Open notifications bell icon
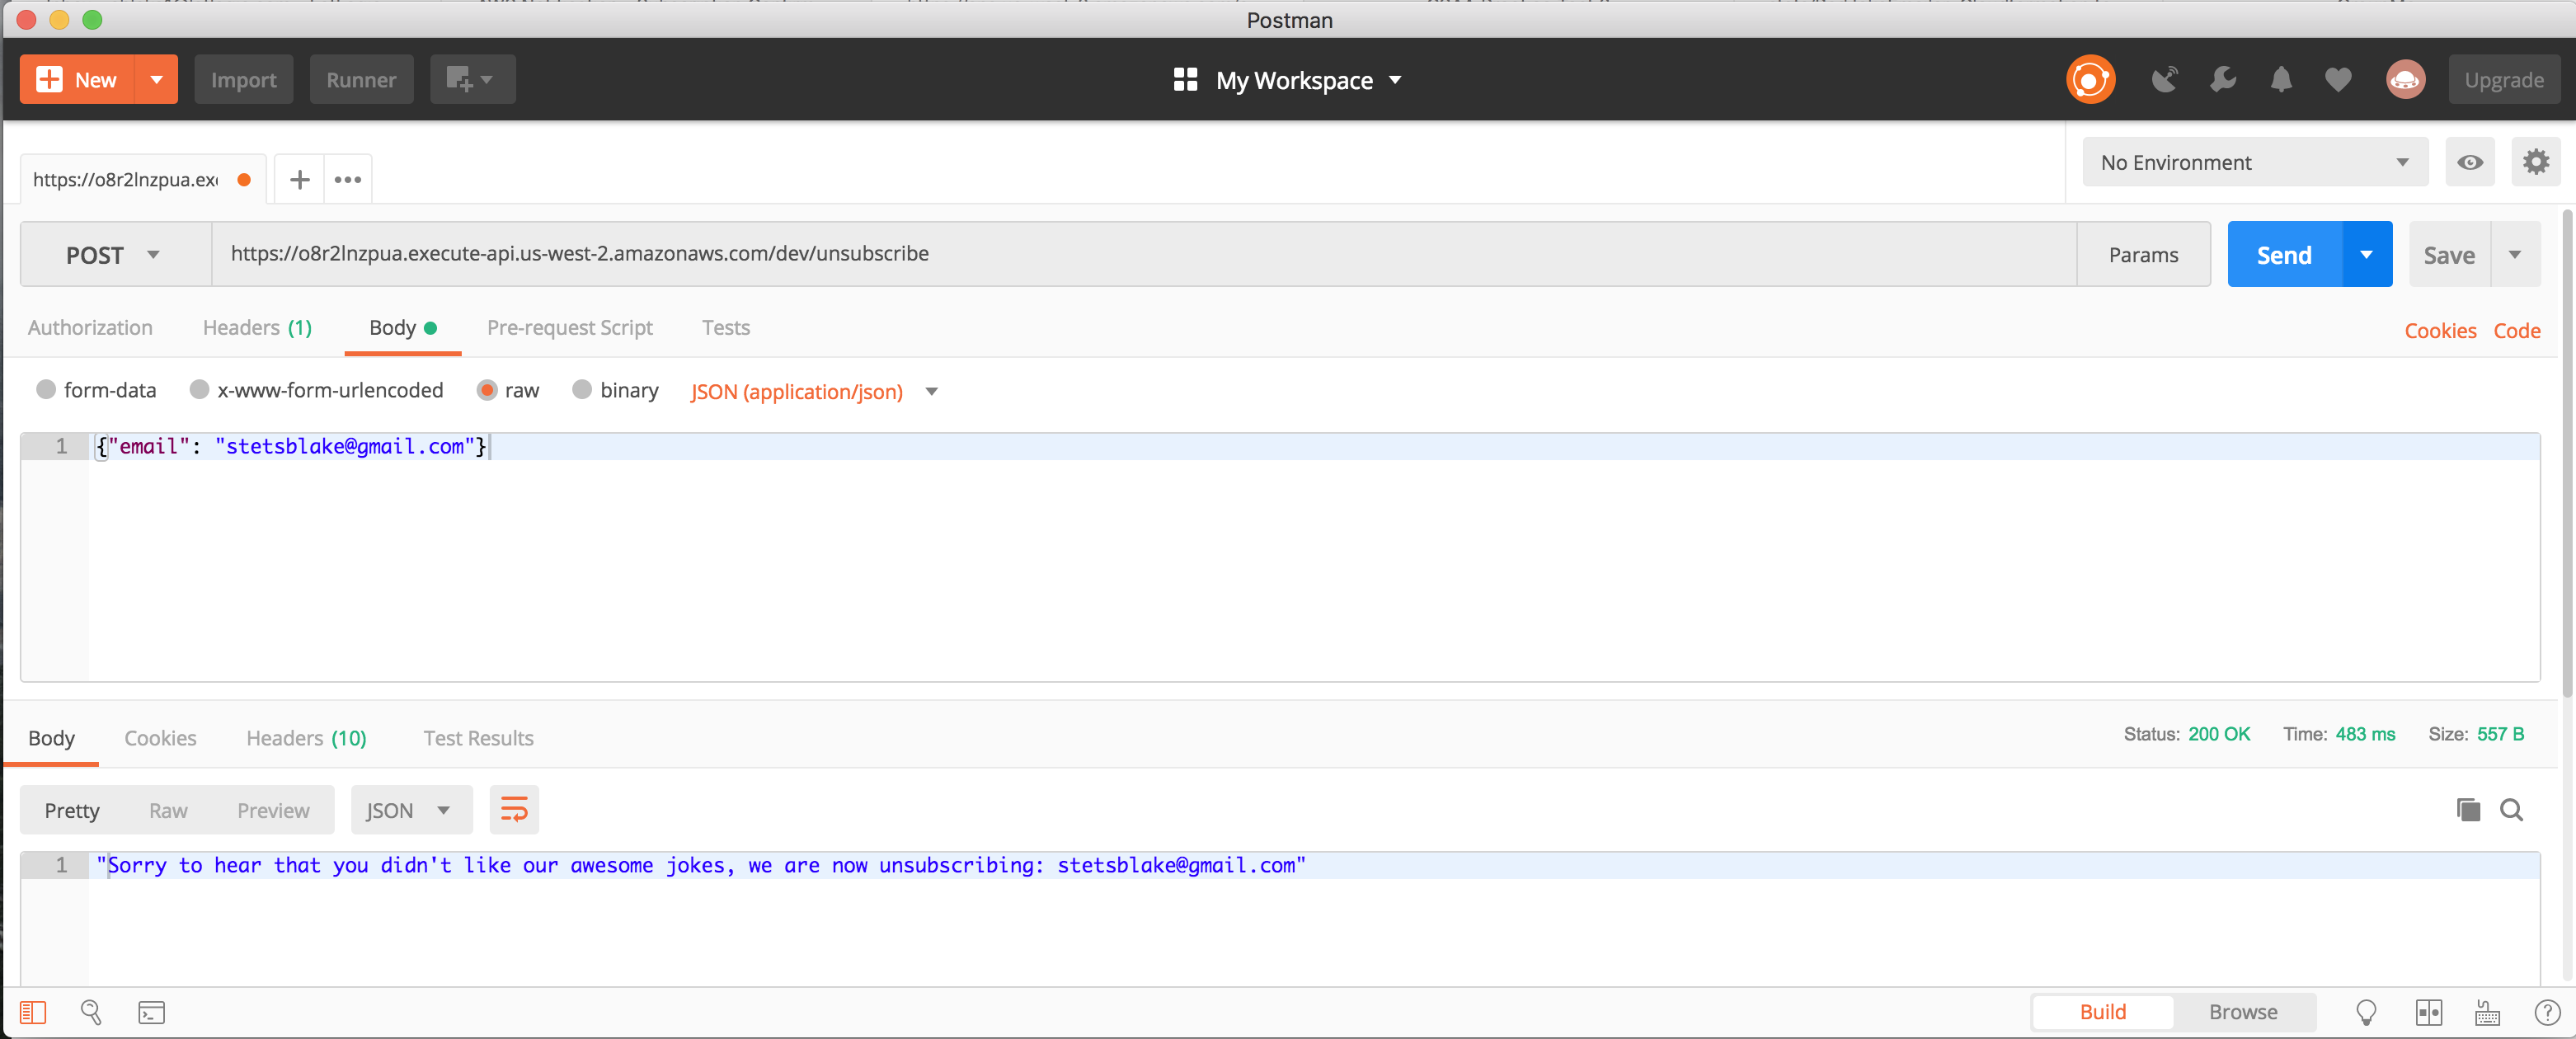Viewport: 2576px width, 1039px height. [x=2281, y=80]
